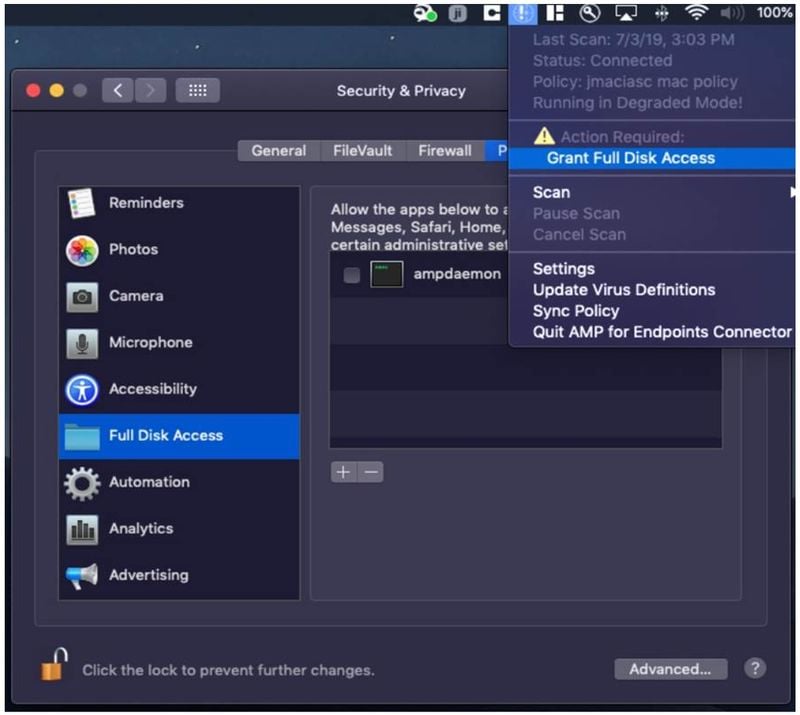Open the window layout panels icon in the menu bar
Image resolution: width=800 pixels, height=715 pixels.
click(x=555, y=13)
